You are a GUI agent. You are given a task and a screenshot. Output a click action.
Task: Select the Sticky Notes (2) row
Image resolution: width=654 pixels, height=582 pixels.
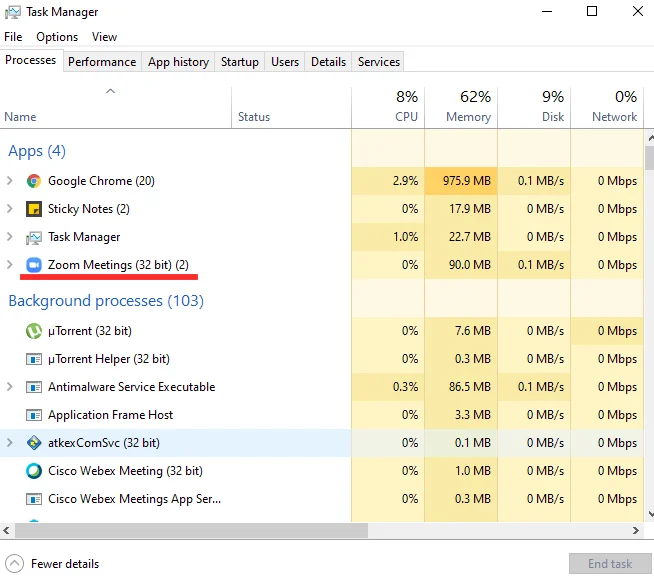[322, 209]
